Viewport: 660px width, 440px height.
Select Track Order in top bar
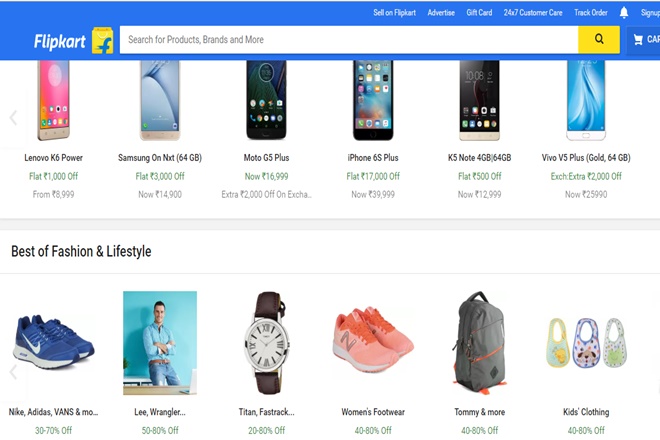point(590,13)
